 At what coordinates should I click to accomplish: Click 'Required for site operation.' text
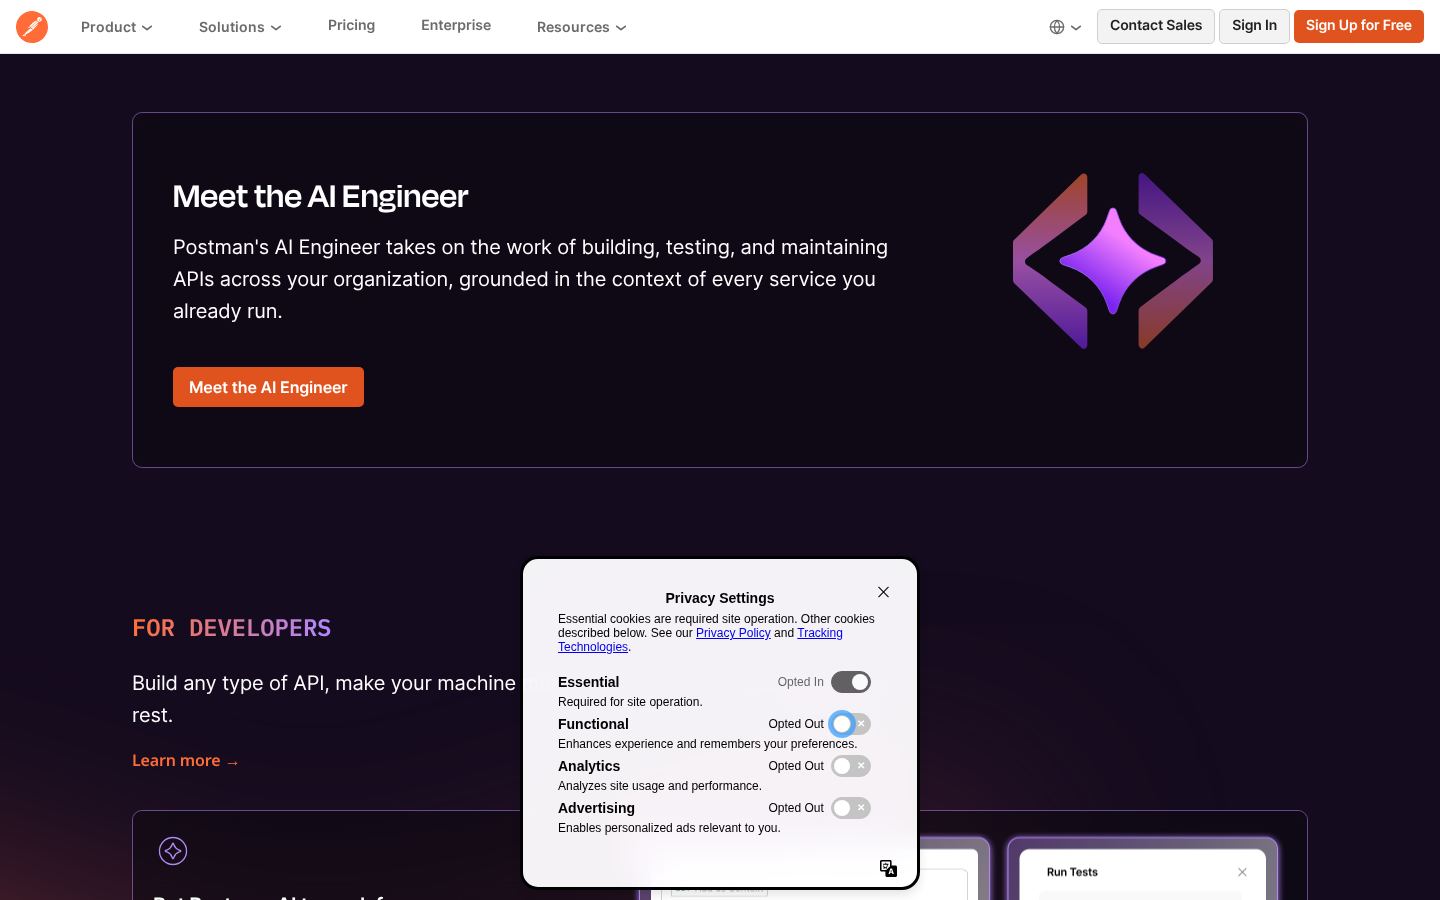click(630, 702)
